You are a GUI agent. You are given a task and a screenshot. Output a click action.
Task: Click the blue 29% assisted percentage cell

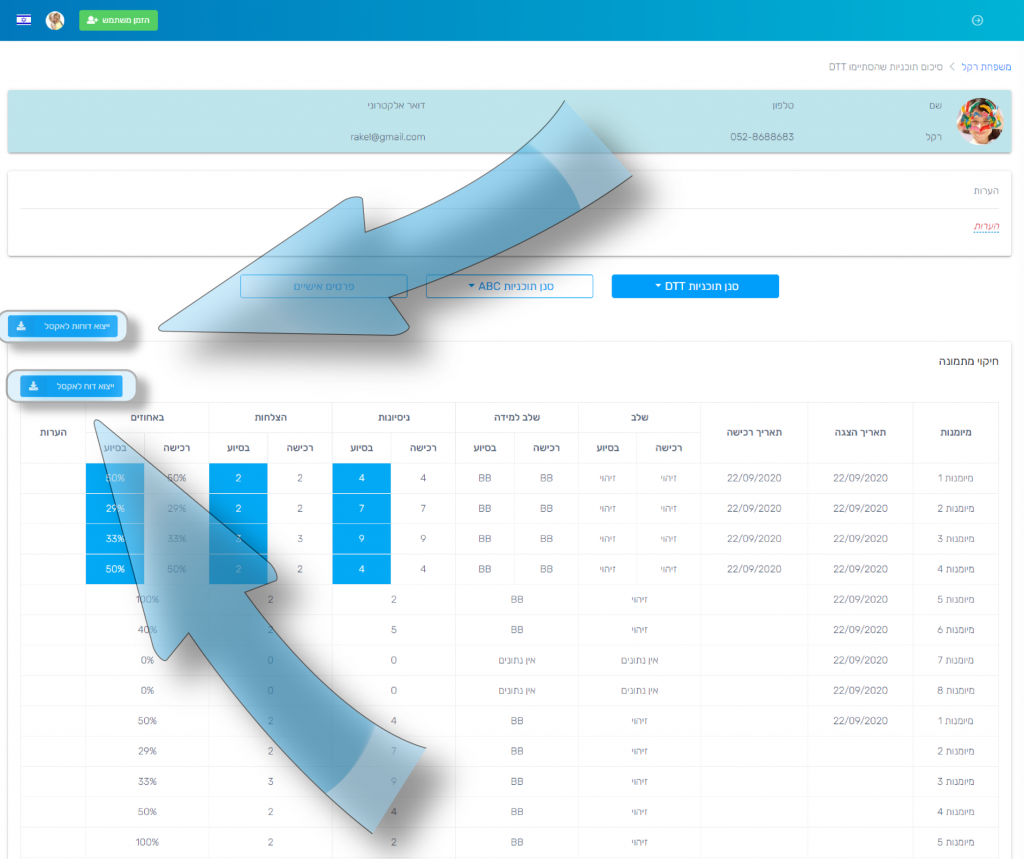(115, 509)
